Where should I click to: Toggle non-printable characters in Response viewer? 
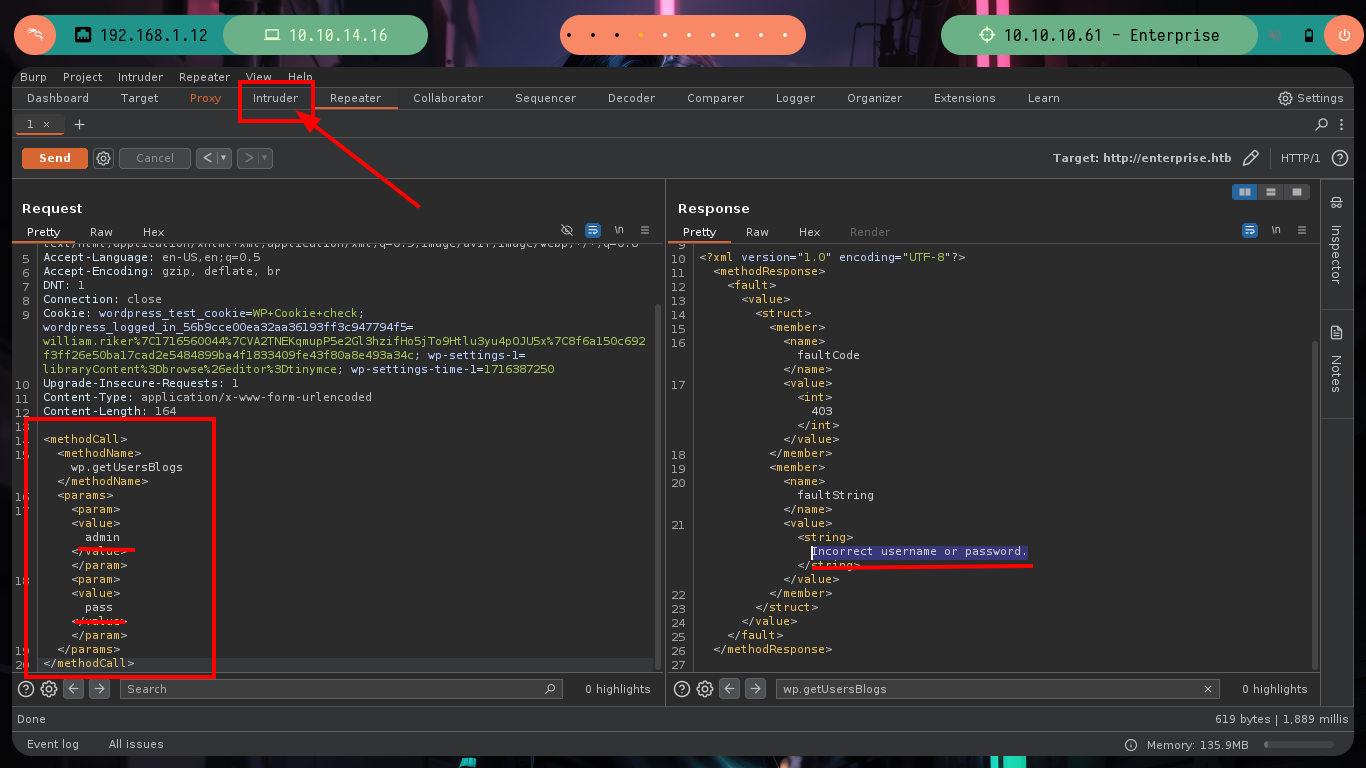(1276, 230)
